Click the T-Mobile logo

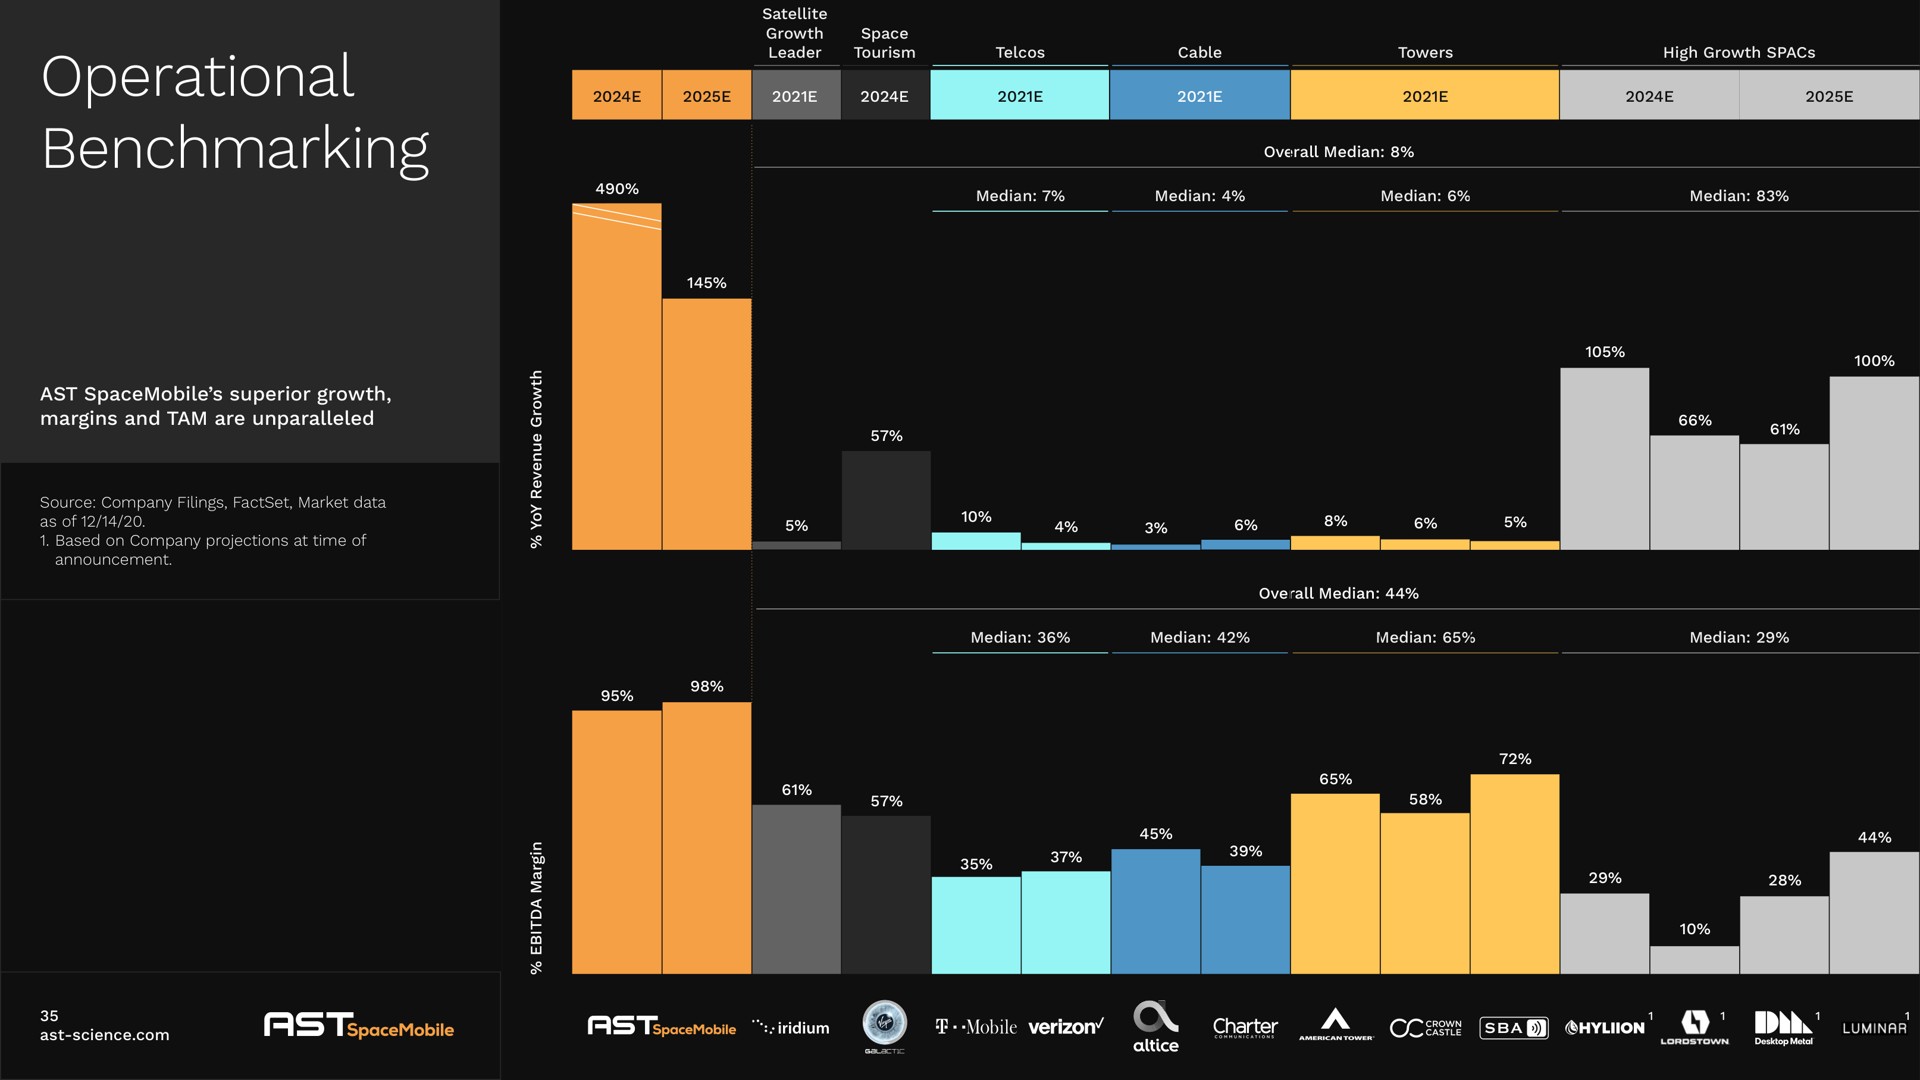tap(975, 1027)
